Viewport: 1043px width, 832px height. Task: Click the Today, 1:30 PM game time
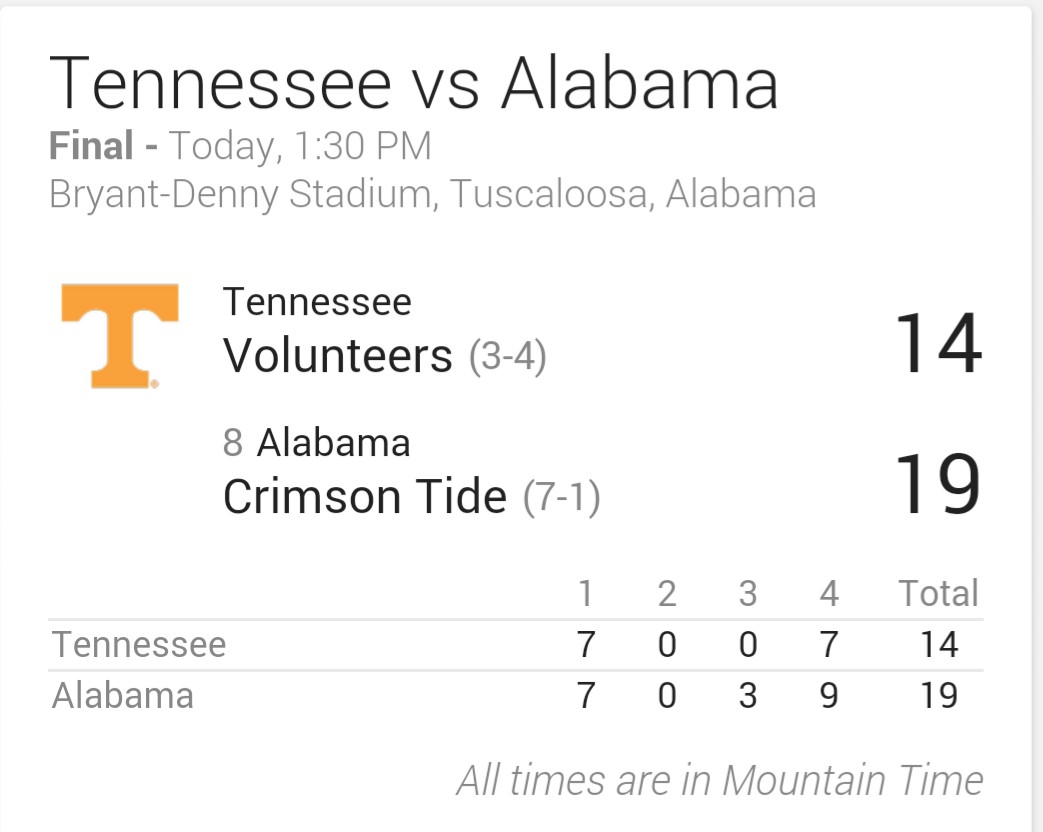tap(300, 146)
